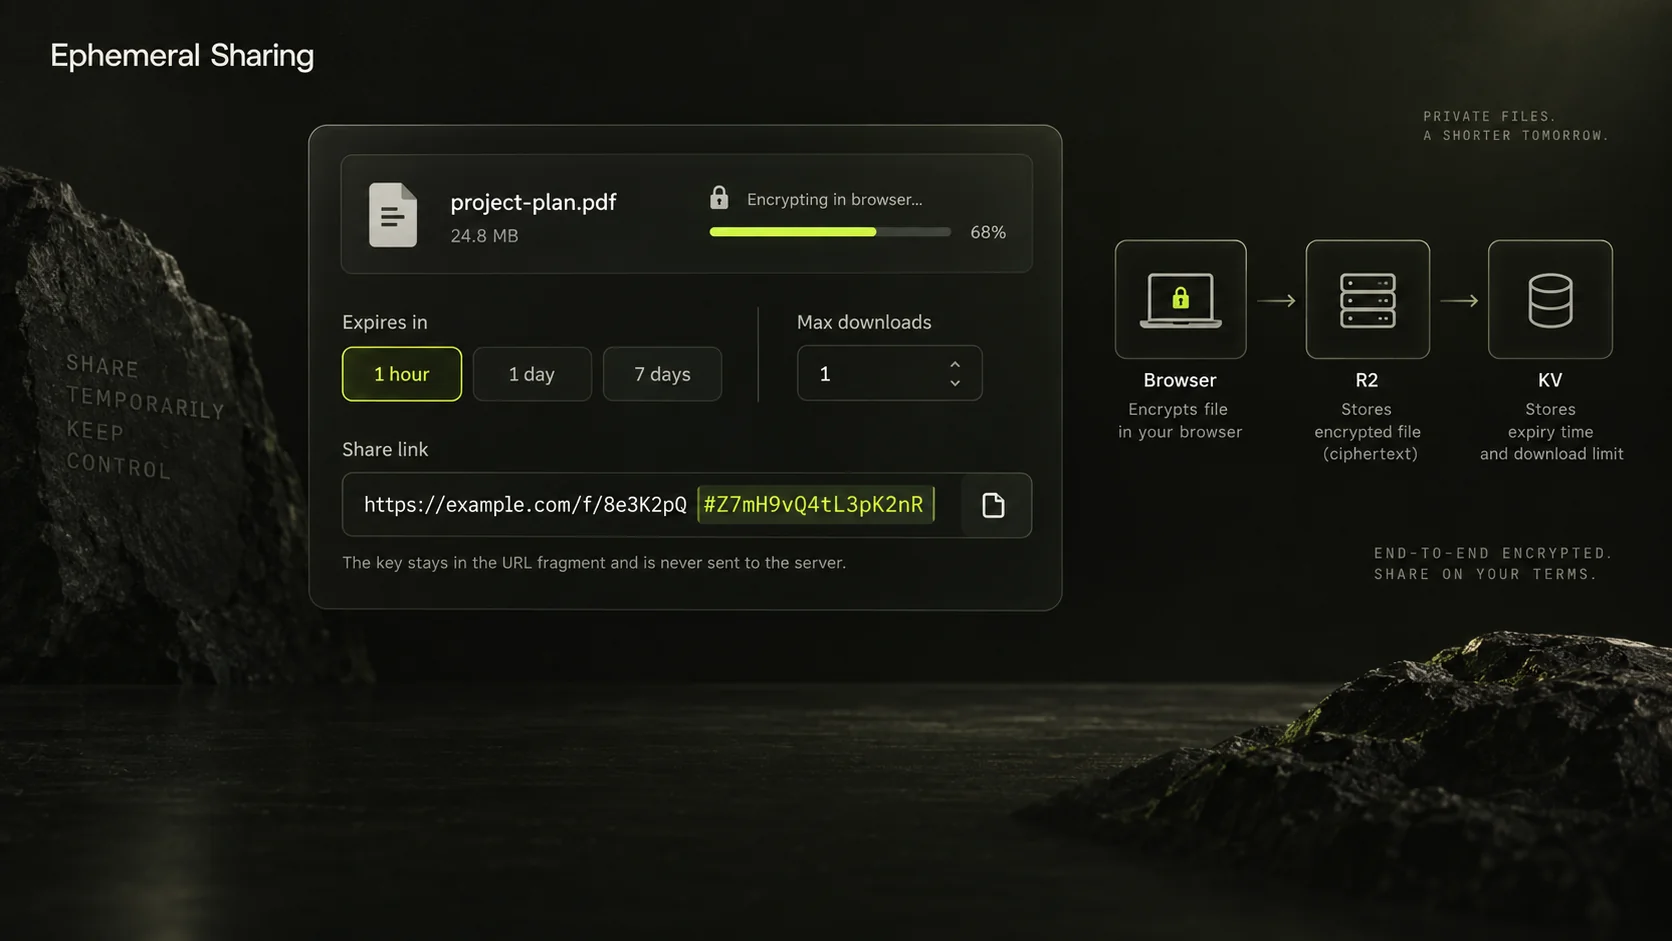Viewport: 1672px width, 941px height.
Task: Click the Stores expiry time and download limit caption
Action: [1551, 431]
